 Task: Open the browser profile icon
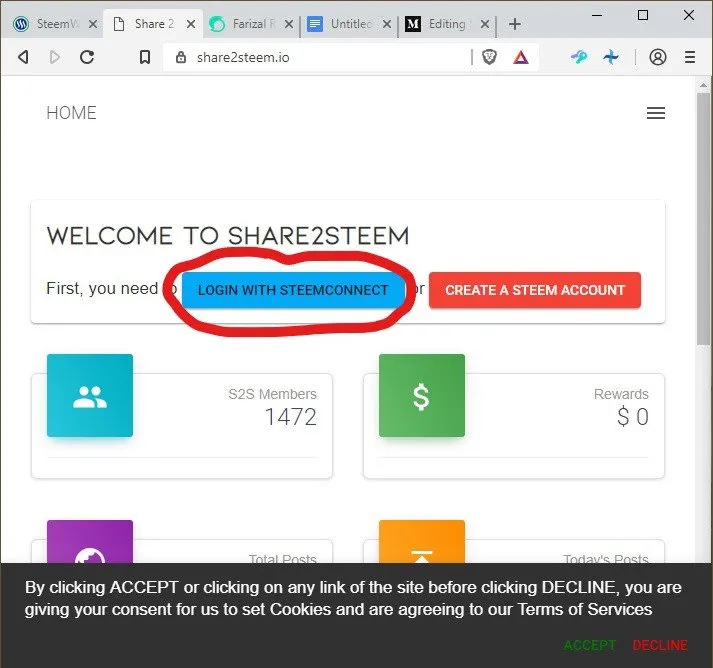(658, 57)
